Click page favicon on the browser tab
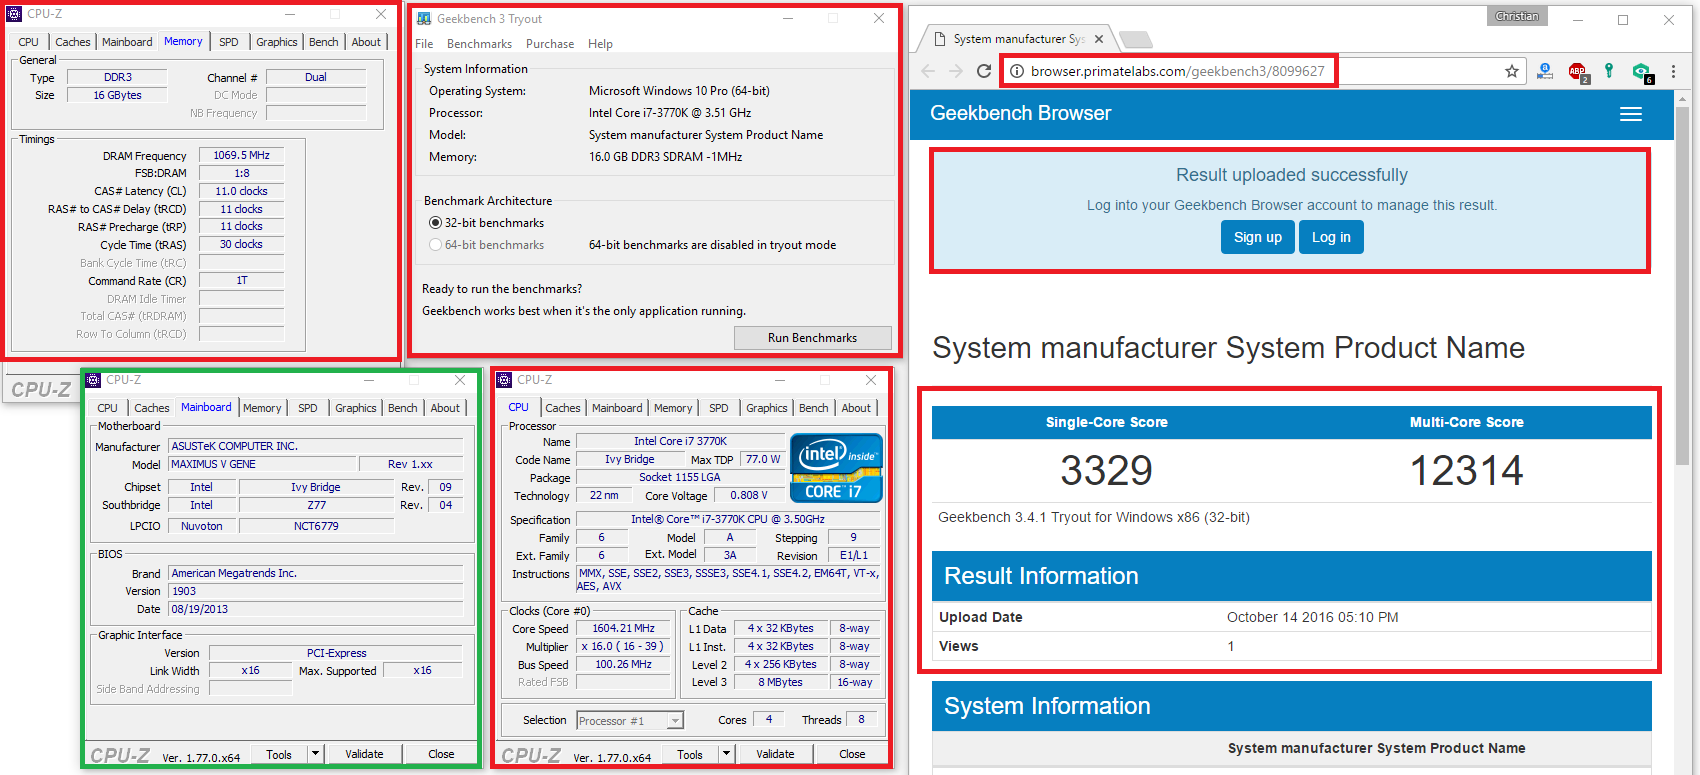The image size is (1700, 775). pos(939,39)
